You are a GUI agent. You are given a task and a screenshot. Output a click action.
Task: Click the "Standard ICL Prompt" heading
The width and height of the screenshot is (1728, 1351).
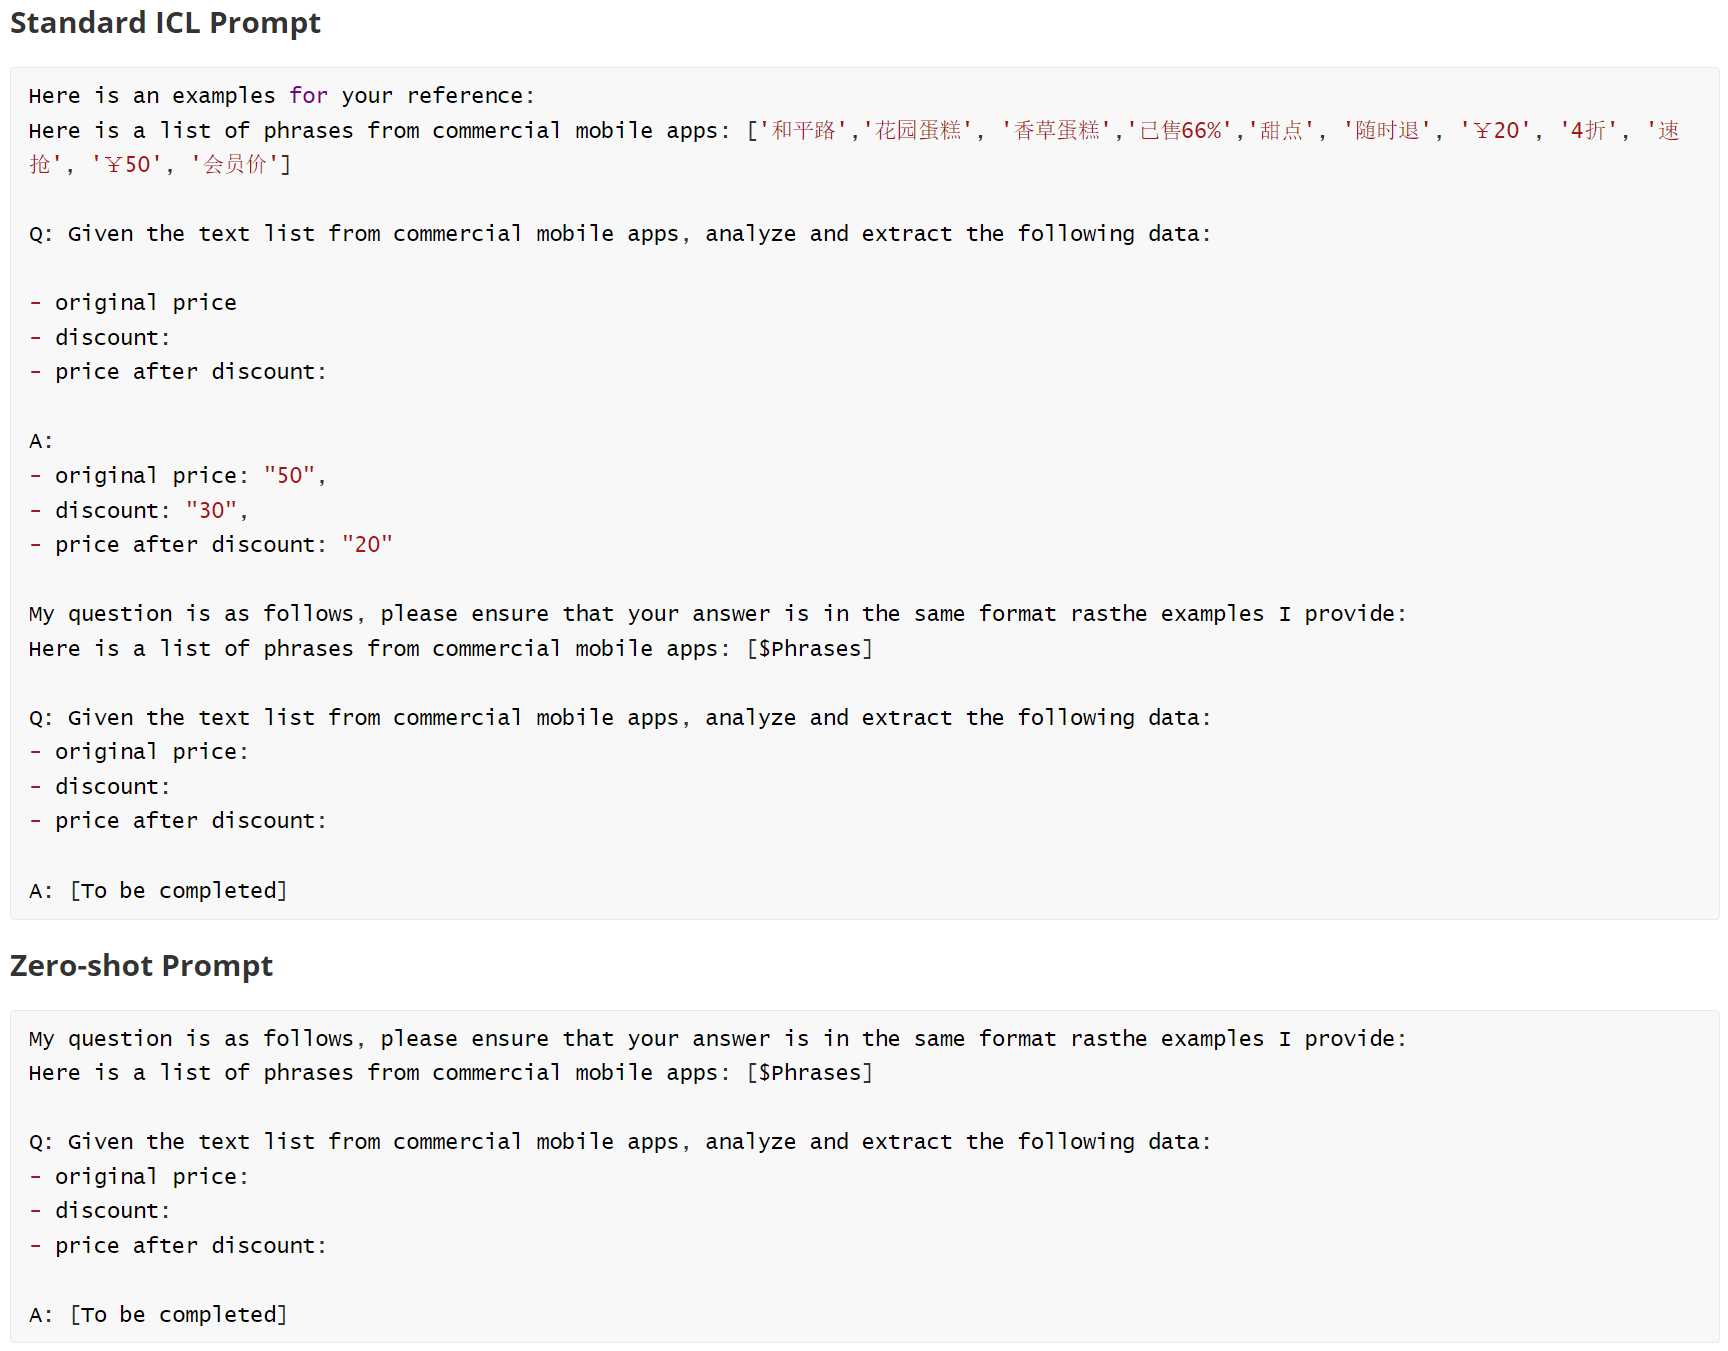coord(165,23)
